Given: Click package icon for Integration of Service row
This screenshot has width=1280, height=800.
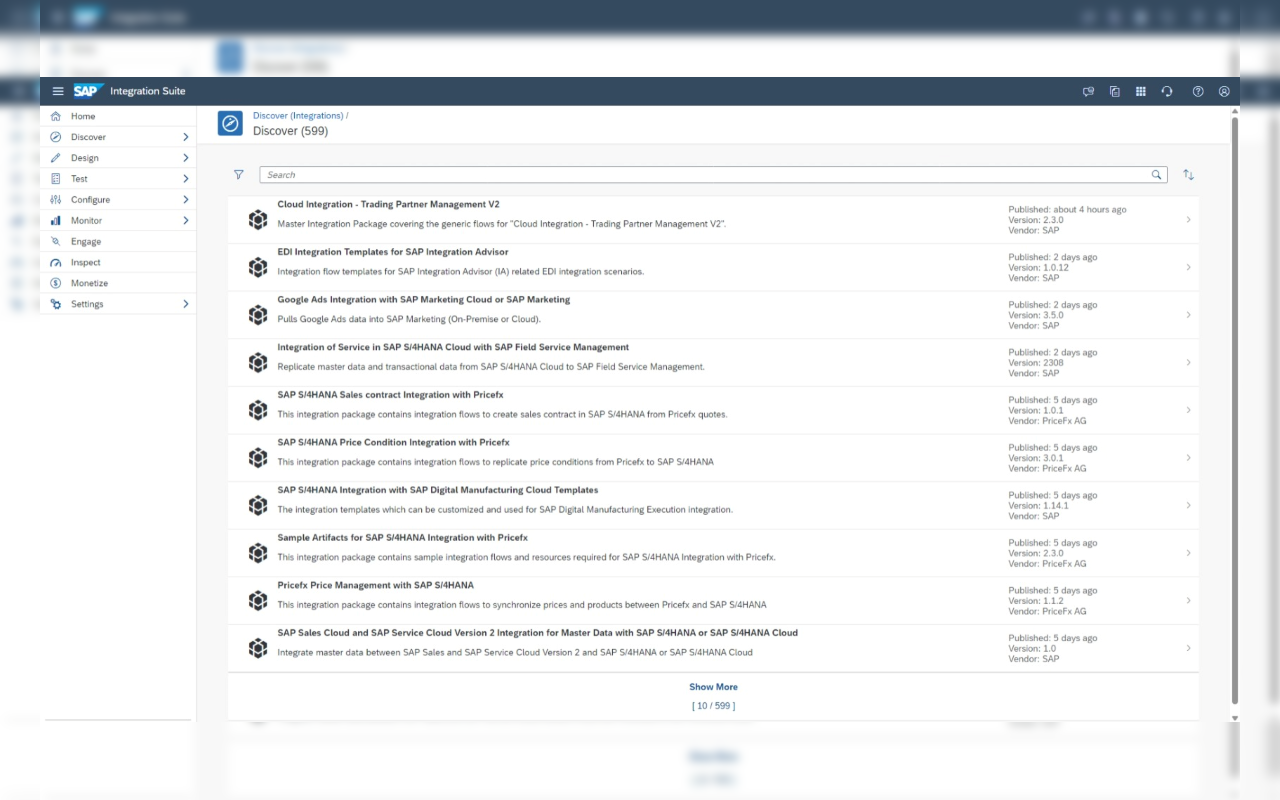Looking at the screenshot, I should (x=258, y=362).
